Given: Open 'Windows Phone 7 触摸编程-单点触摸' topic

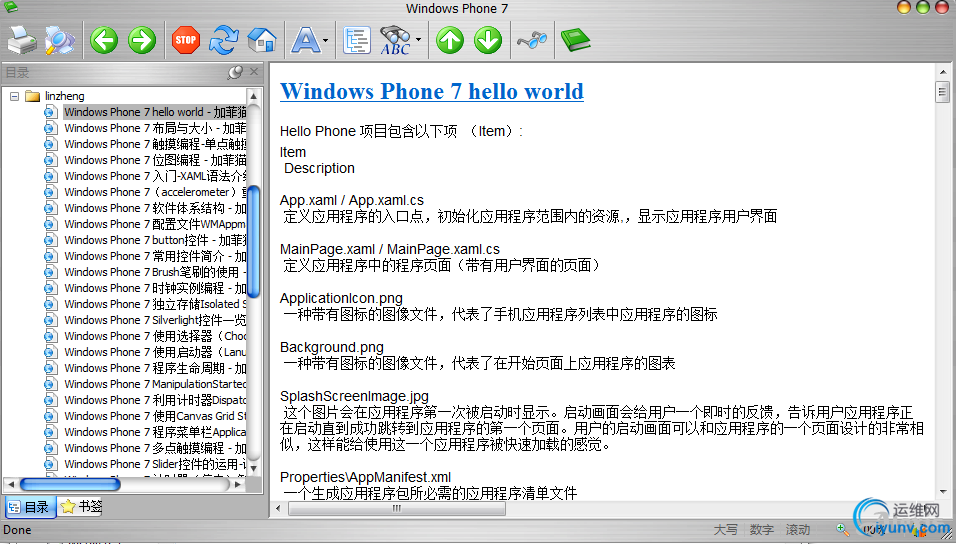Looking at the screenshot, I should pos(155,144).
